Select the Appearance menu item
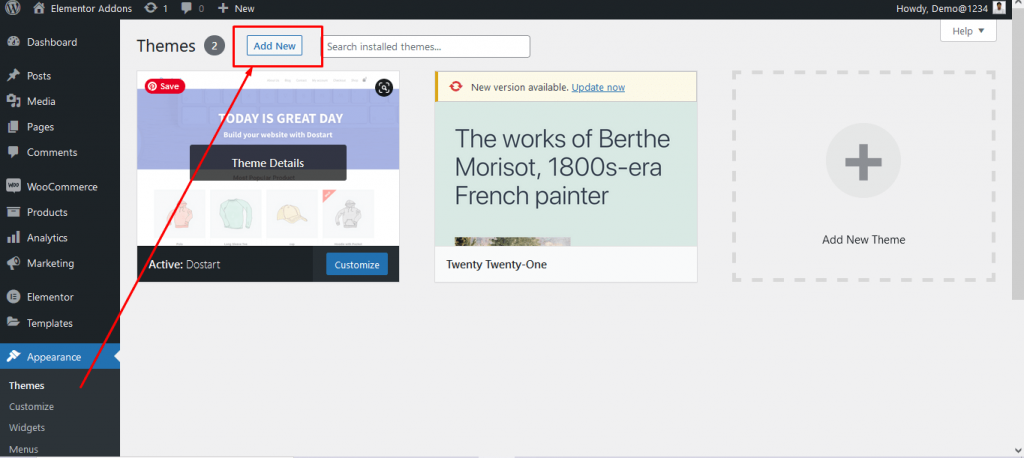The image size is (1024, 458). (60, 357)
